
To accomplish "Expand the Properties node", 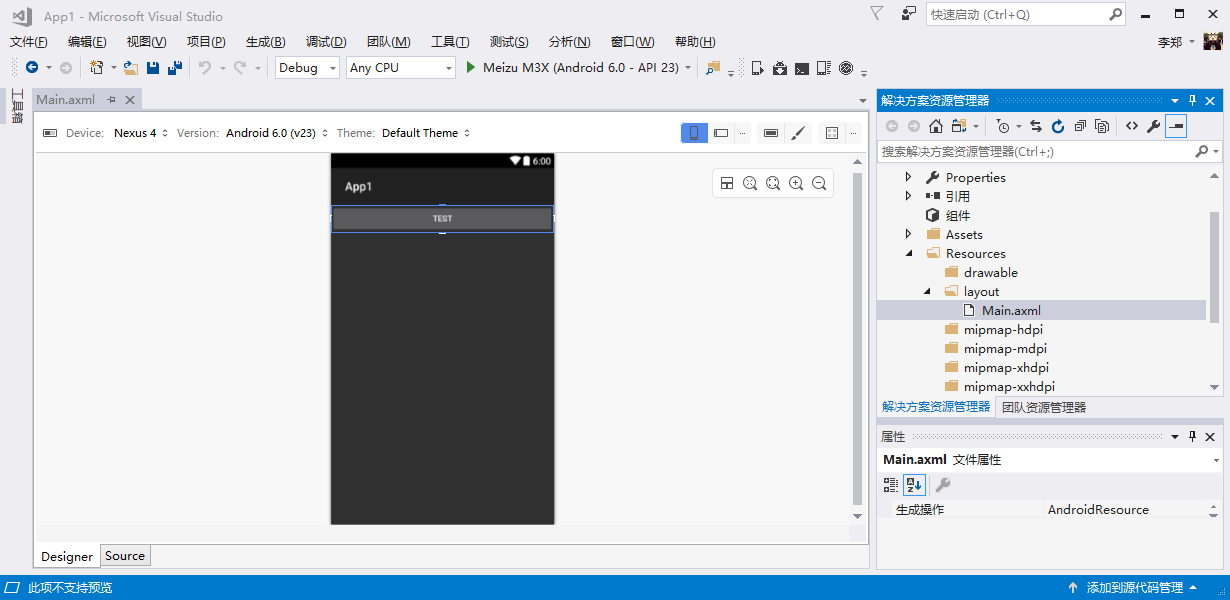I will (x=909, y=177).
